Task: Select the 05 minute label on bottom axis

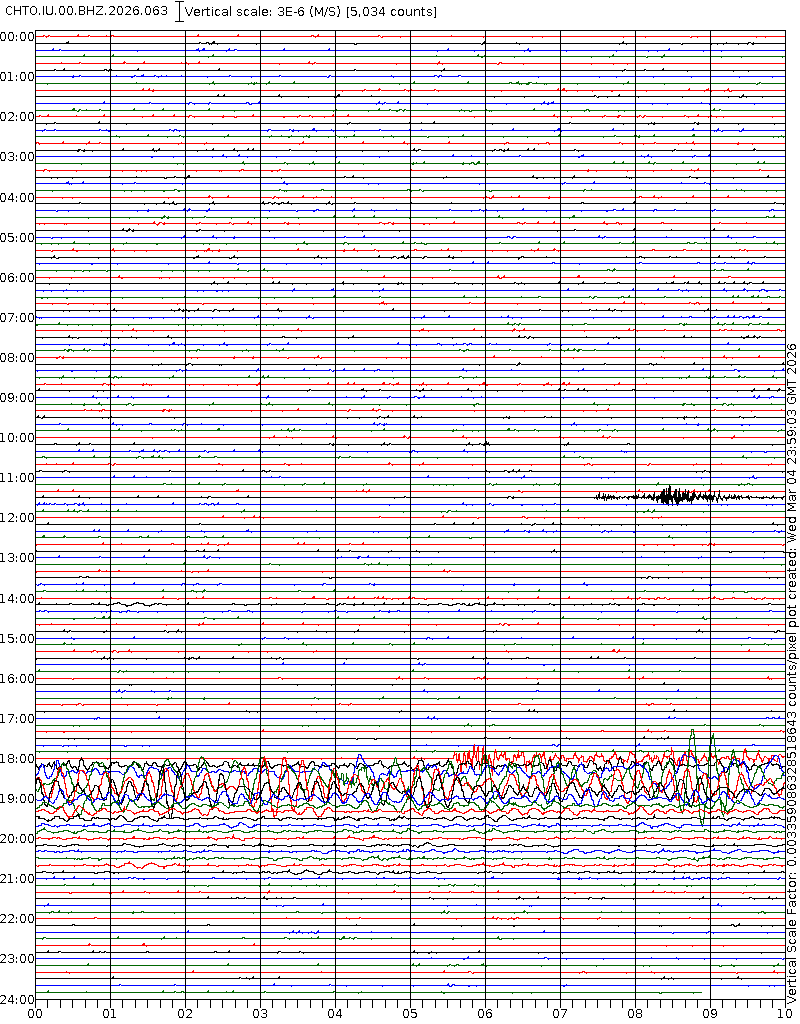Action: [x=410, y=1013]
